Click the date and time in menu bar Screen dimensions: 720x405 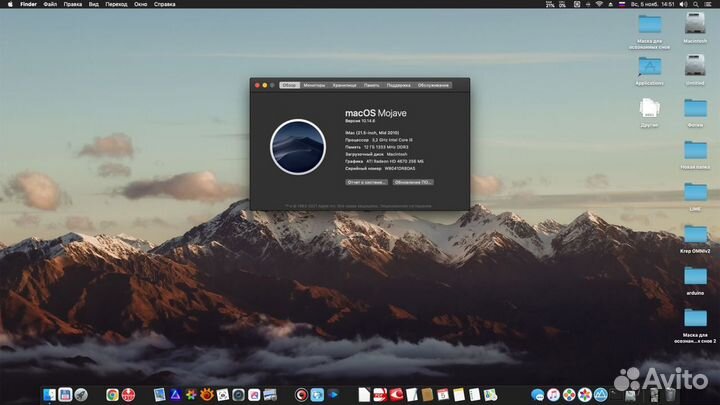point(652,4)
